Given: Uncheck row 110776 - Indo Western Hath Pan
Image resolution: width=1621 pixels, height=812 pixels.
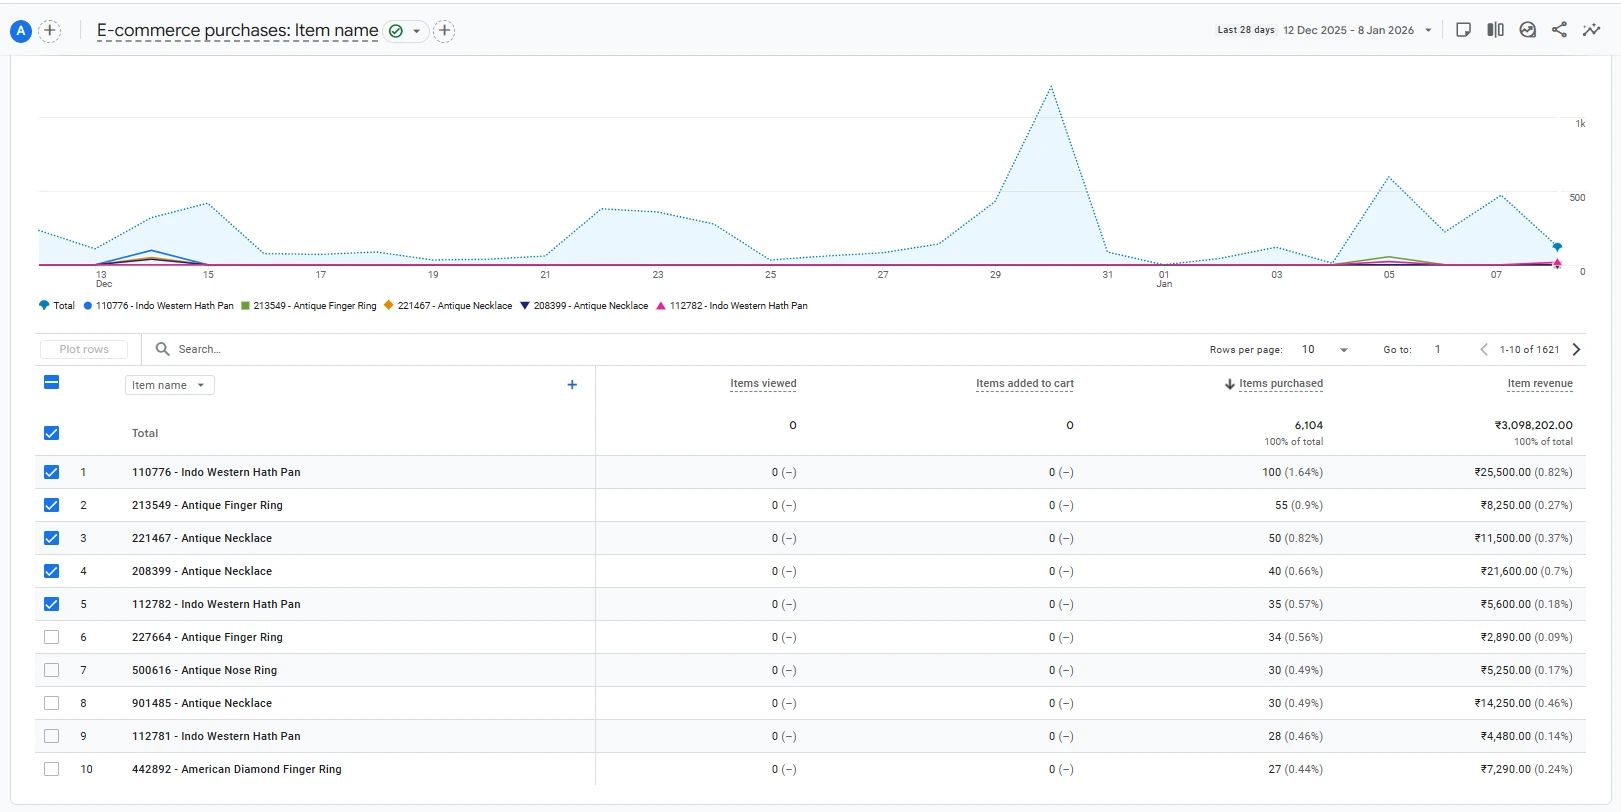Looking at the screenshot, I should coord(52,472).
